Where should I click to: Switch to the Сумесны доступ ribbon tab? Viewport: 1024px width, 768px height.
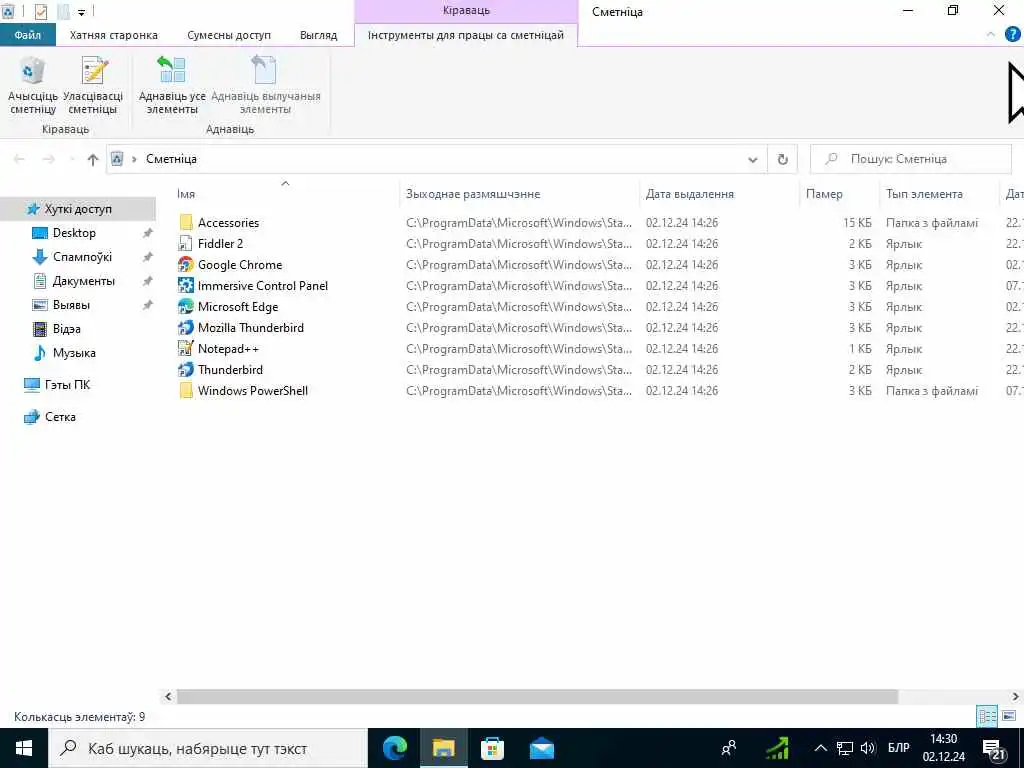tap(229, 35)
